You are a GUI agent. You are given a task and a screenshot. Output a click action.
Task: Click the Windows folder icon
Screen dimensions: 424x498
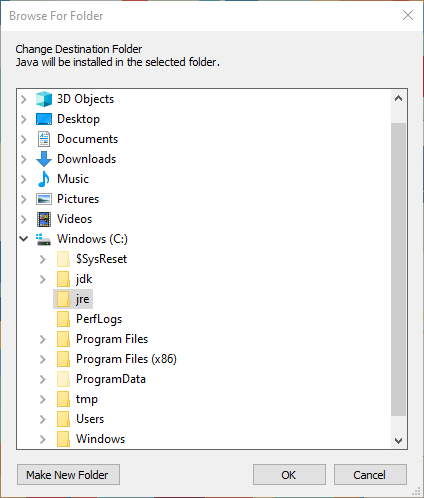coord(63,439)
